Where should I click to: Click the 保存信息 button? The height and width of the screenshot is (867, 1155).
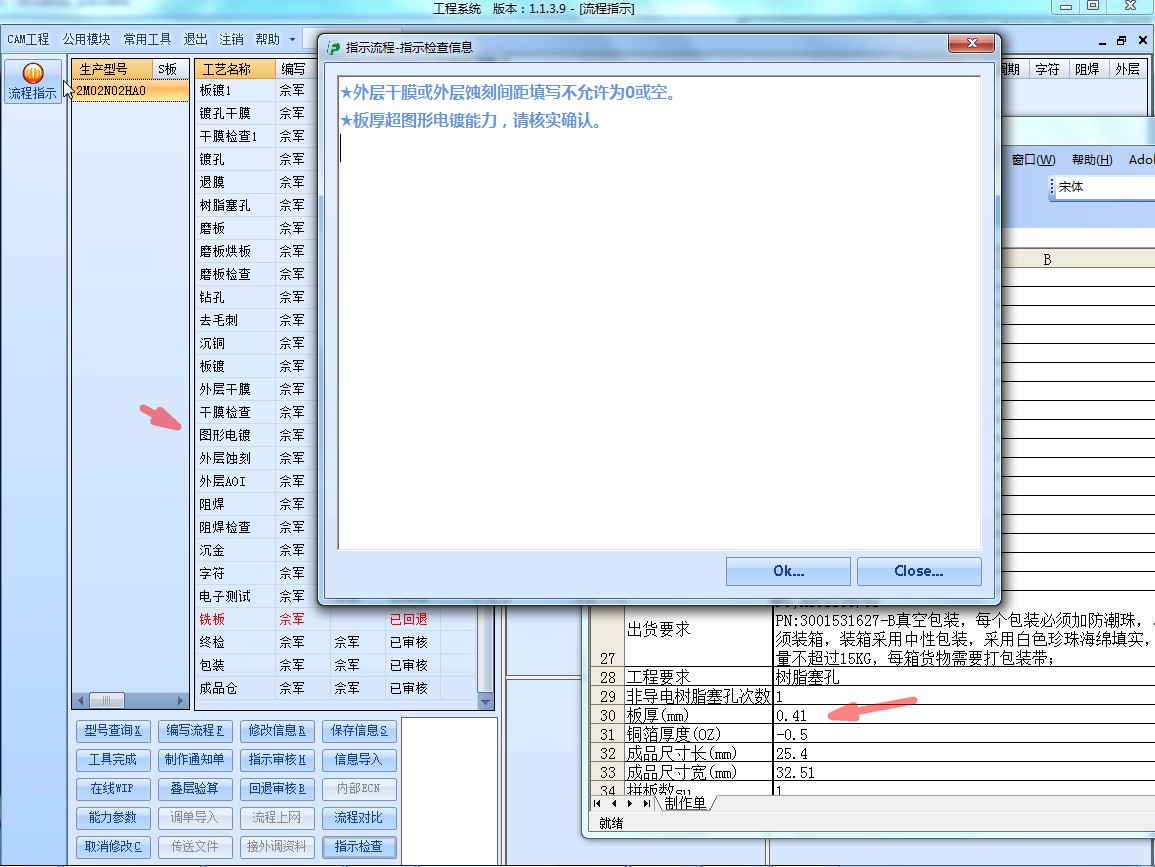coord(359,731)
